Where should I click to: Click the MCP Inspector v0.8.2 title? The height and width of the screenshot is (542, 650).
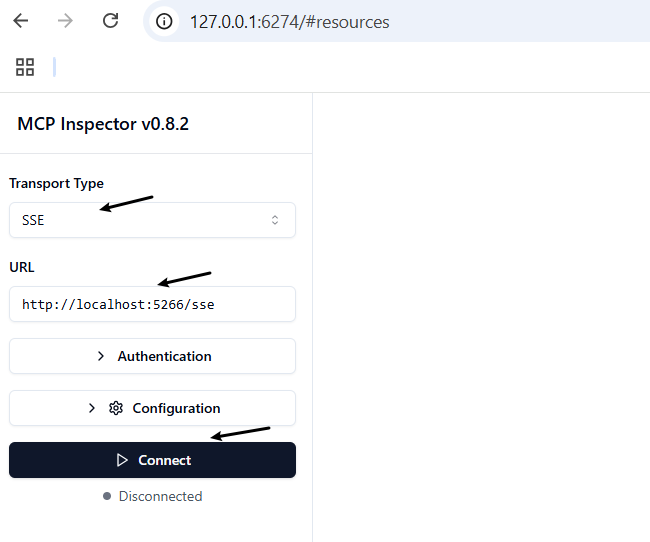coord(103,124)
